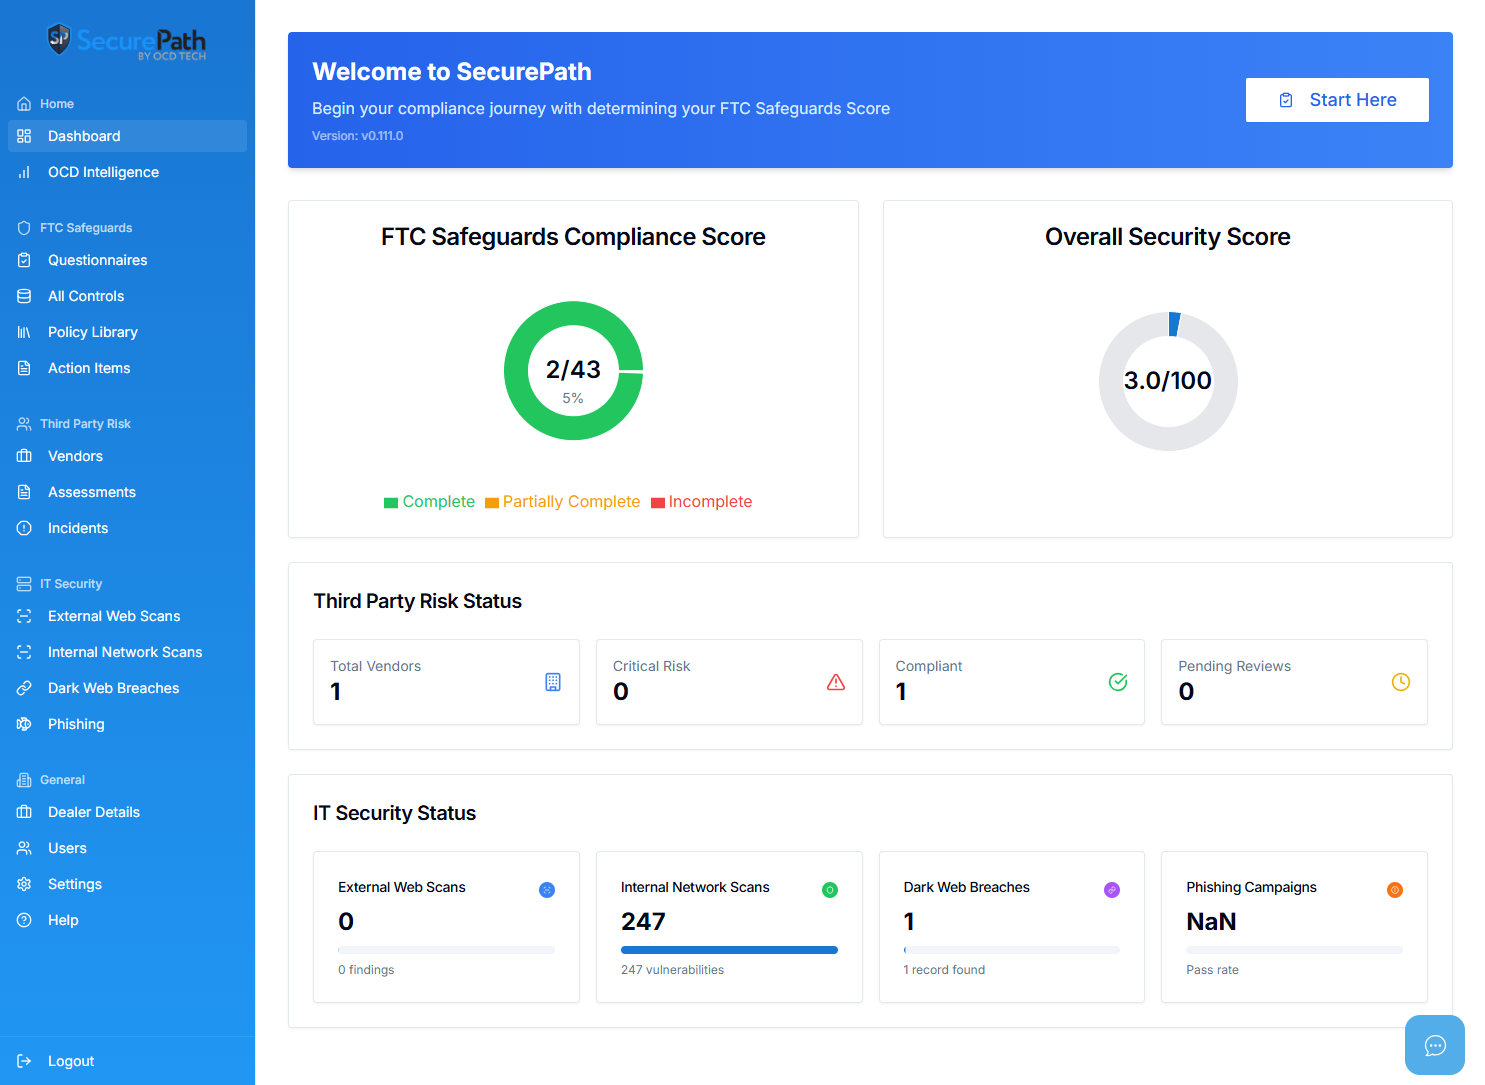
Task: Toggle the Complete legend item
Action: click(429, 502)
